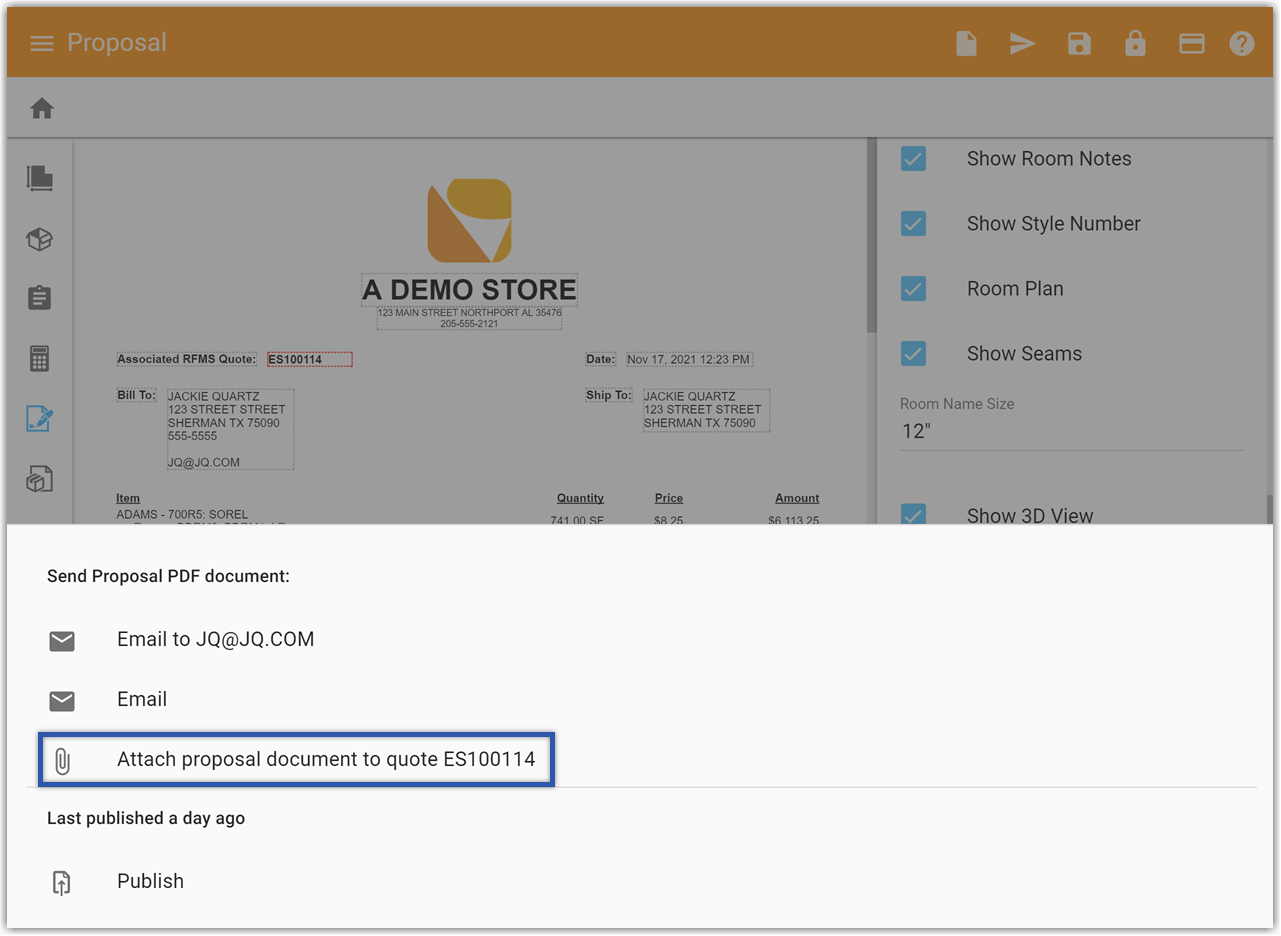Toggle the Show 3D View checkbox

(x=913, y=515)
